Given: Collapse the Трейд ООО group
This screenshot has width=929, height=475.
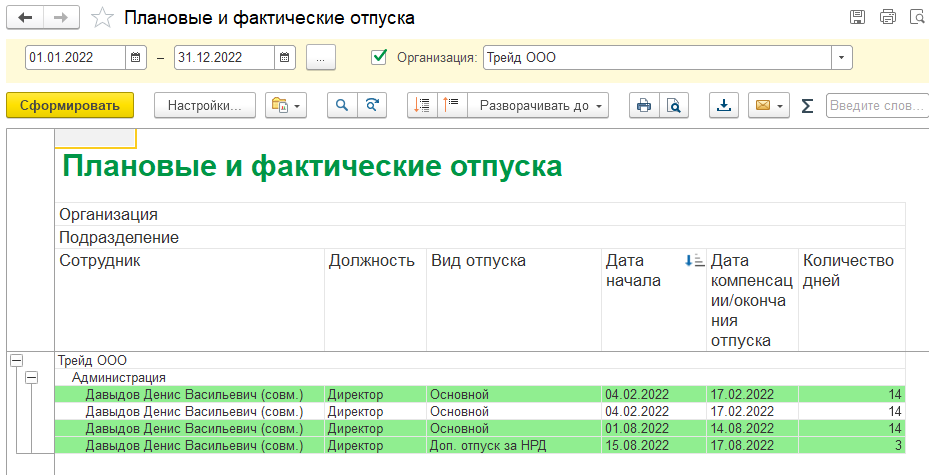Looking at the screenshot, I should coord(16,360).
